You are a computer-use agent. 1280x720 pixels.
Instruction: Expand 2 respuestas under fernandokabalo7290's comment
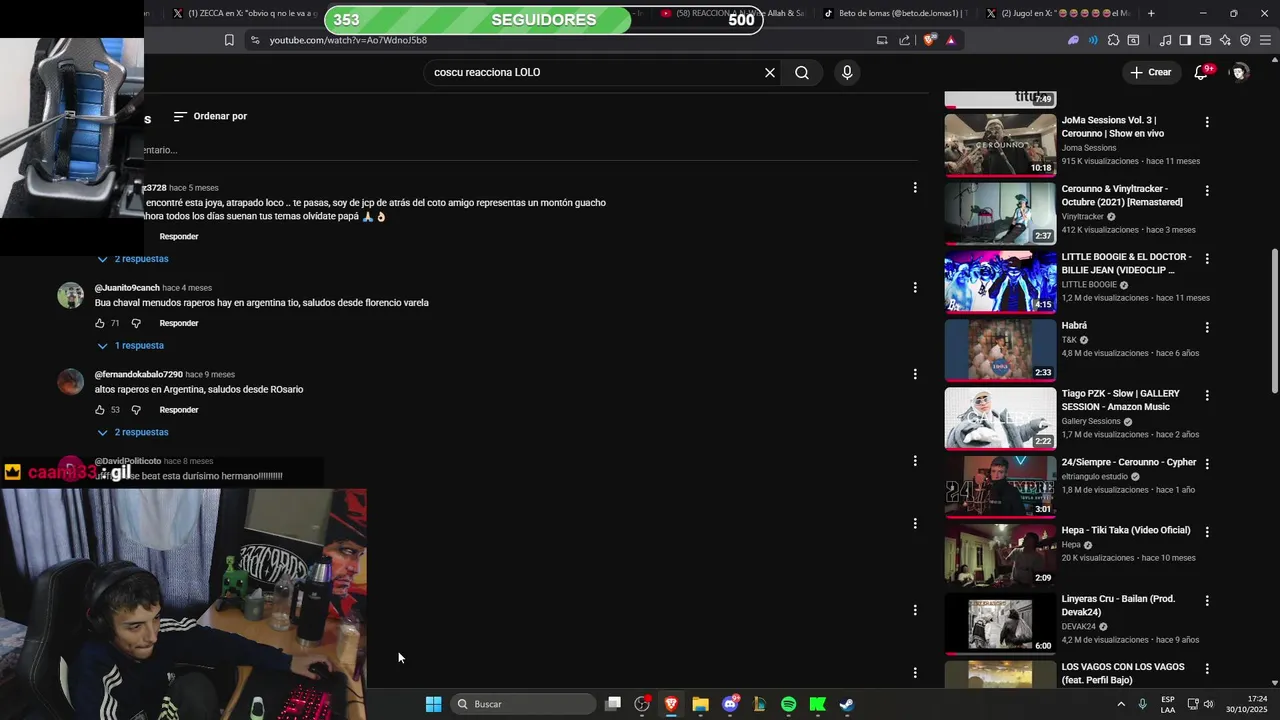tap(132, 432)
